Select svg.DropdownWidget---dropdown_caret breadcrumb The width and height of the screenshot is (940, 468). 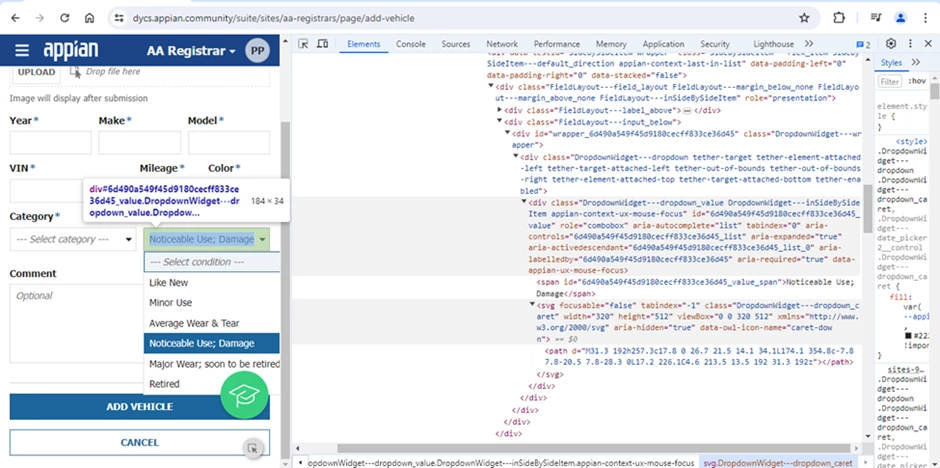[x=778, y=463]
